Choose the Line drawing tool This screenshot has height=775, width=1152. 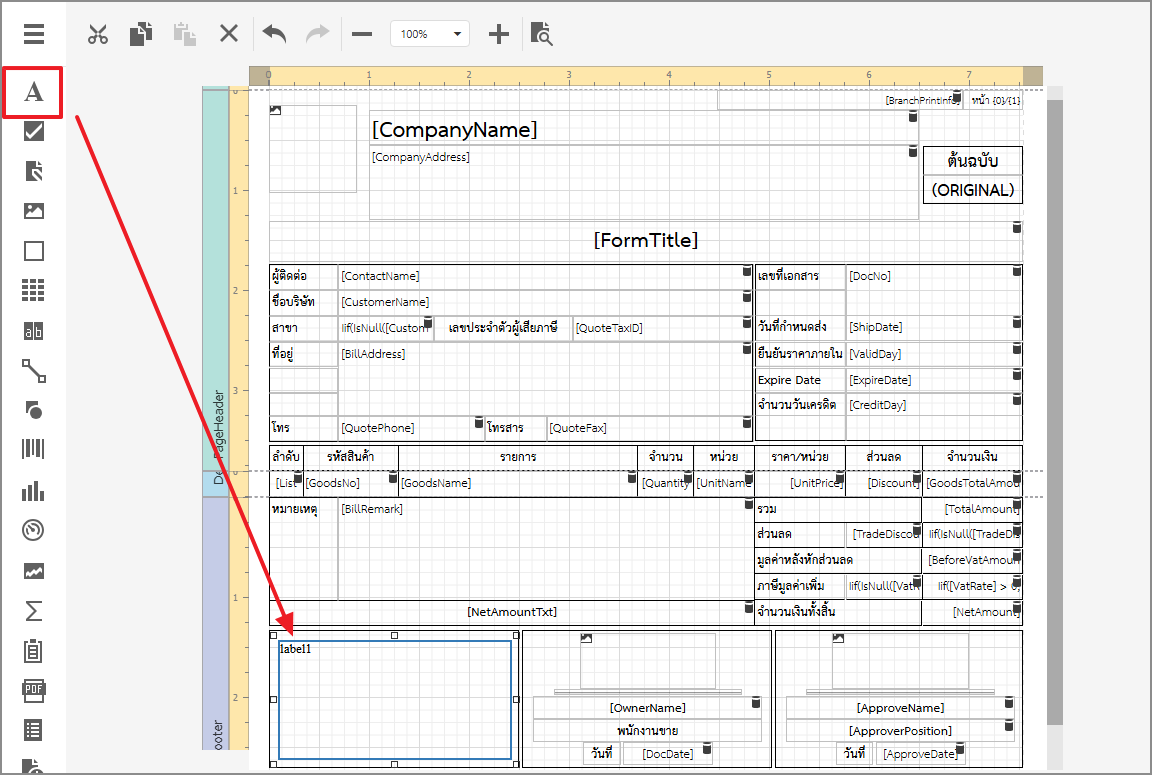34,371
